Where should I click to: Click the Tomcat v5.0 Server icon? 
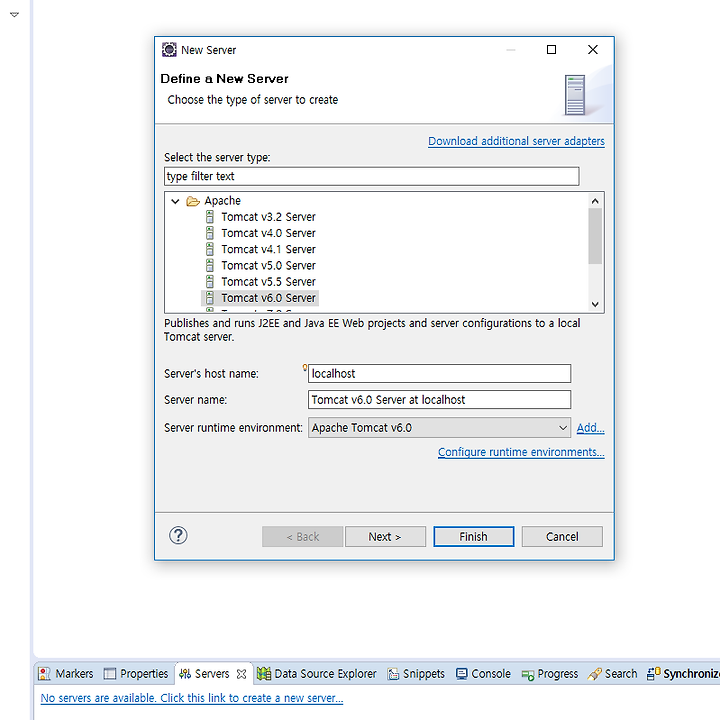210,265
